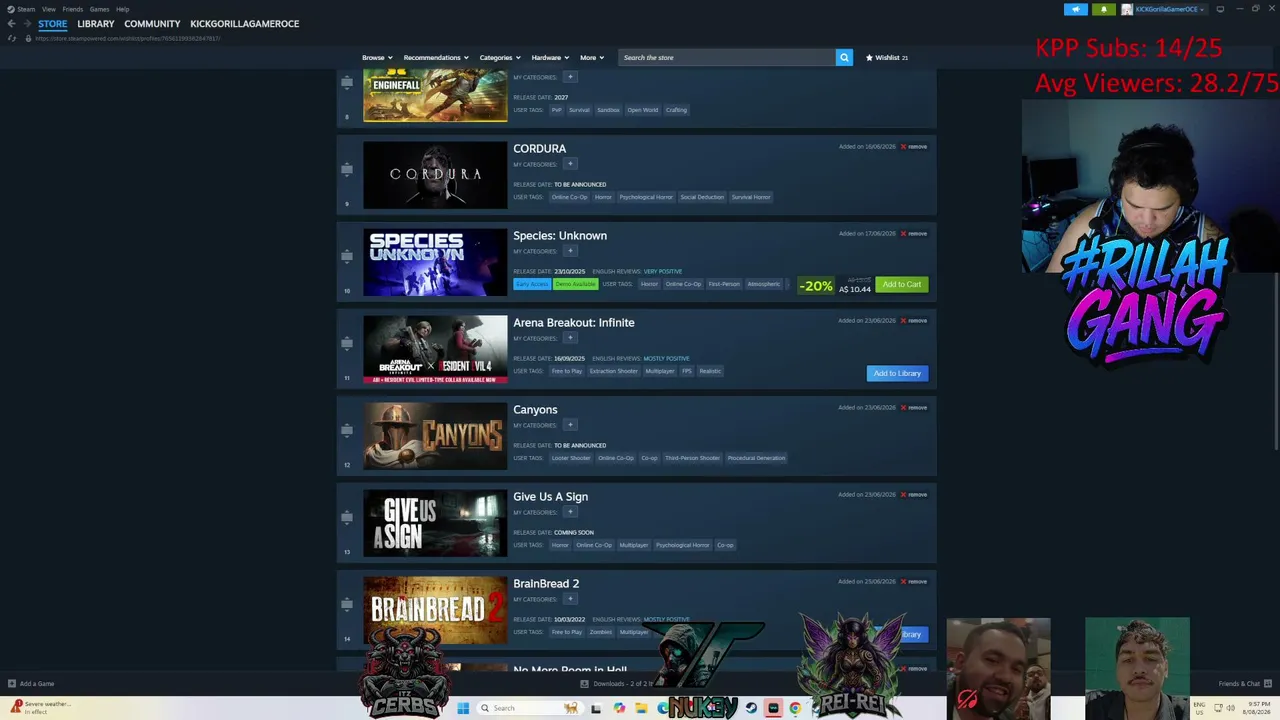The image size is (1280, 720).
Task: Open the Games menu
Action: click(x=99, y=9)
